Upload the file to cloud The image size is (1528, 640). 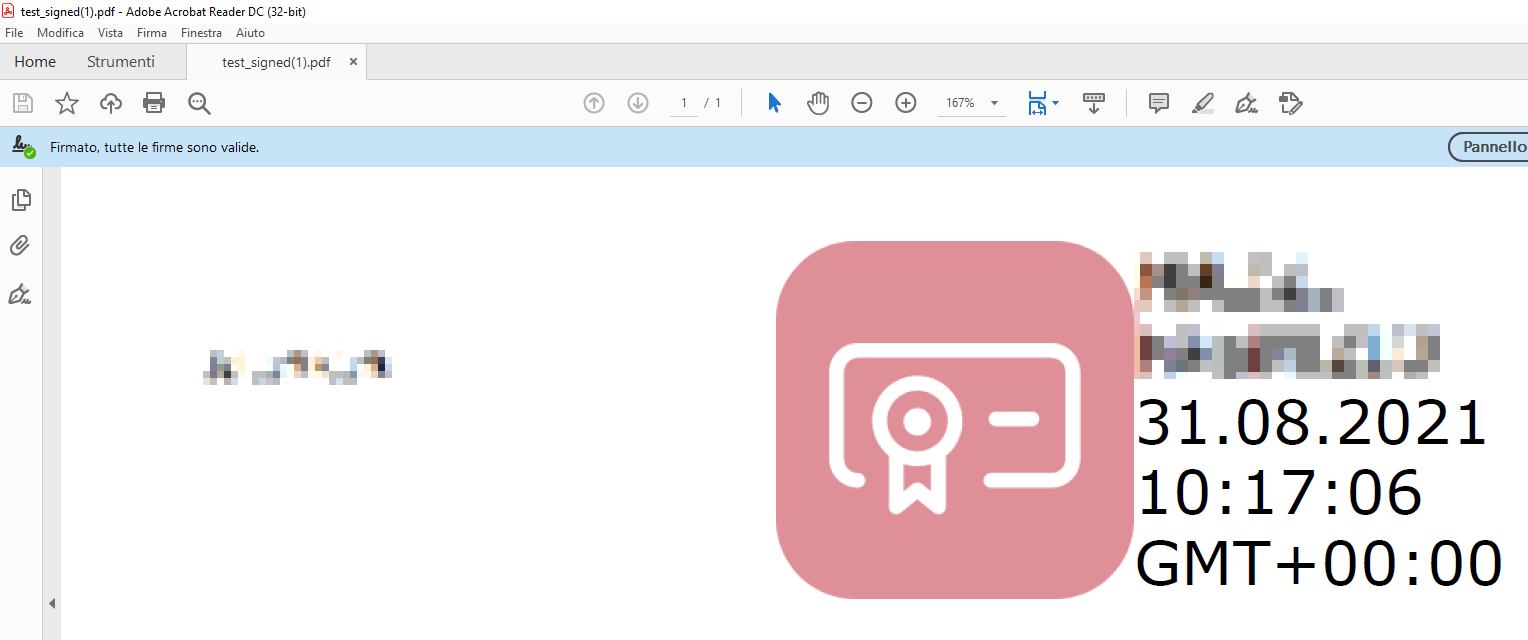(x=111, y=103)
